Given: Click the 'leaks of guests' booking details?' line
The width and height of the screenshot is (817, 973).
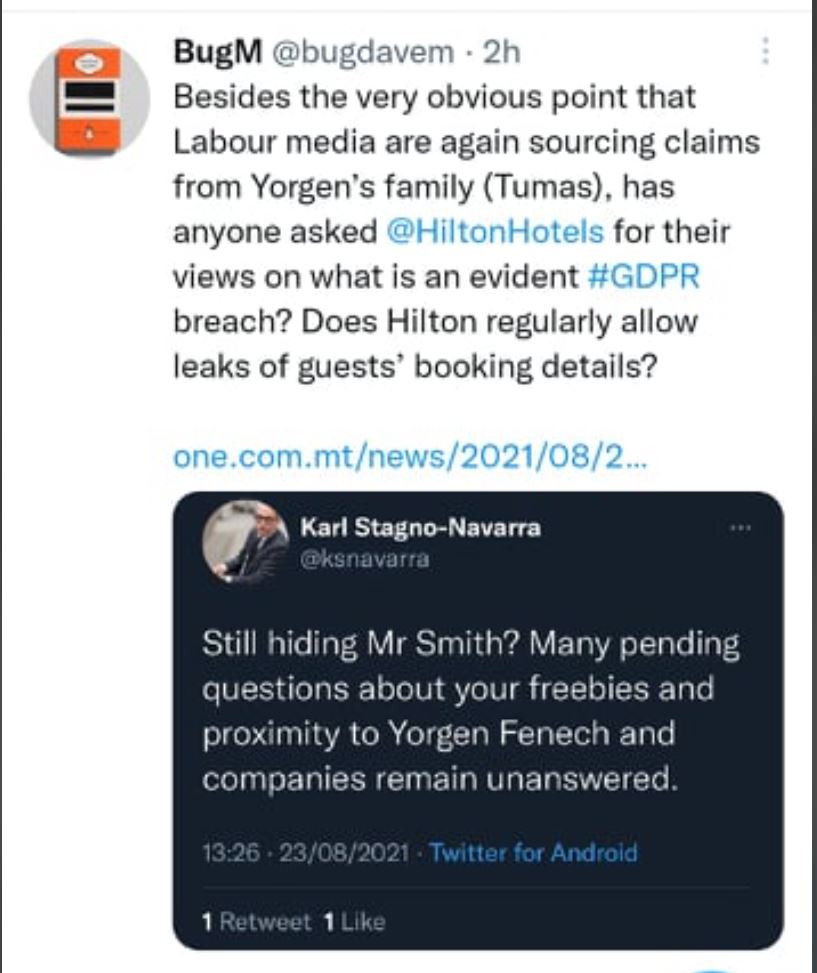Looking at the screenshot, I should coord(415,367).
